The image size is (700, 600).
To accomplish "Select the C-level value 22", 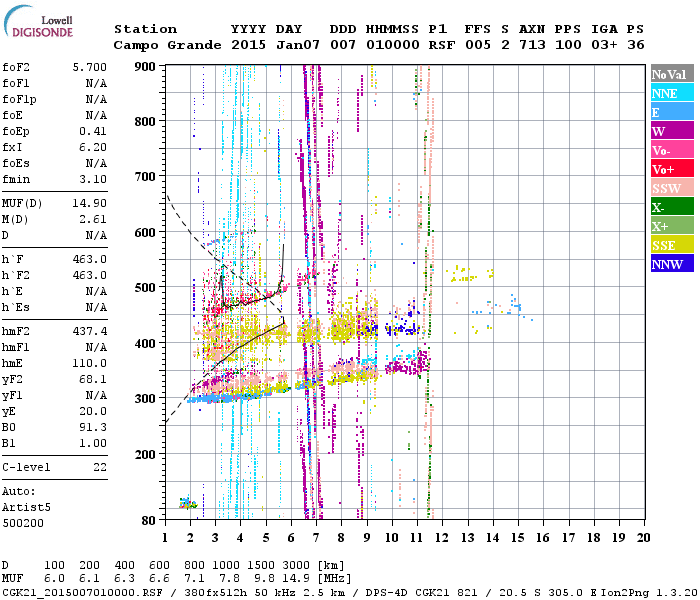I will (x=100, y=467).
